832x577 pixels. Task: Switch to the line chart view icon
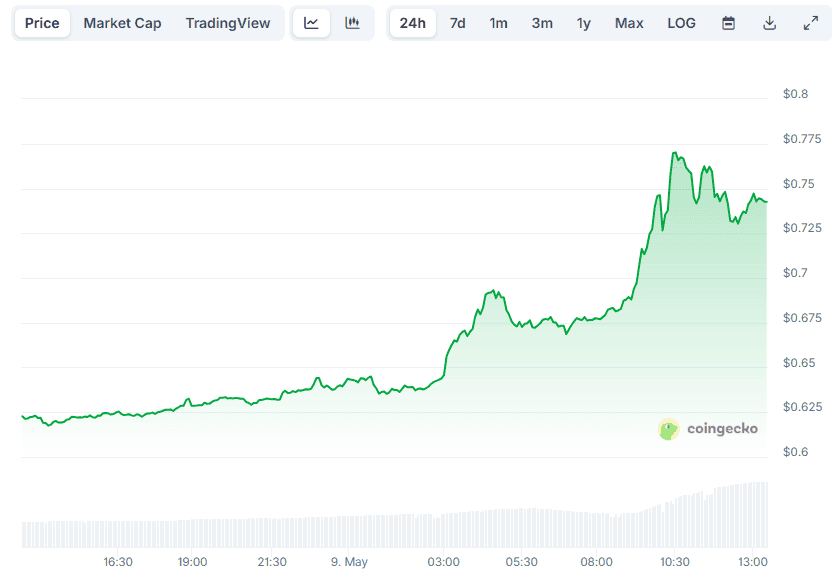tap(311, 23)
